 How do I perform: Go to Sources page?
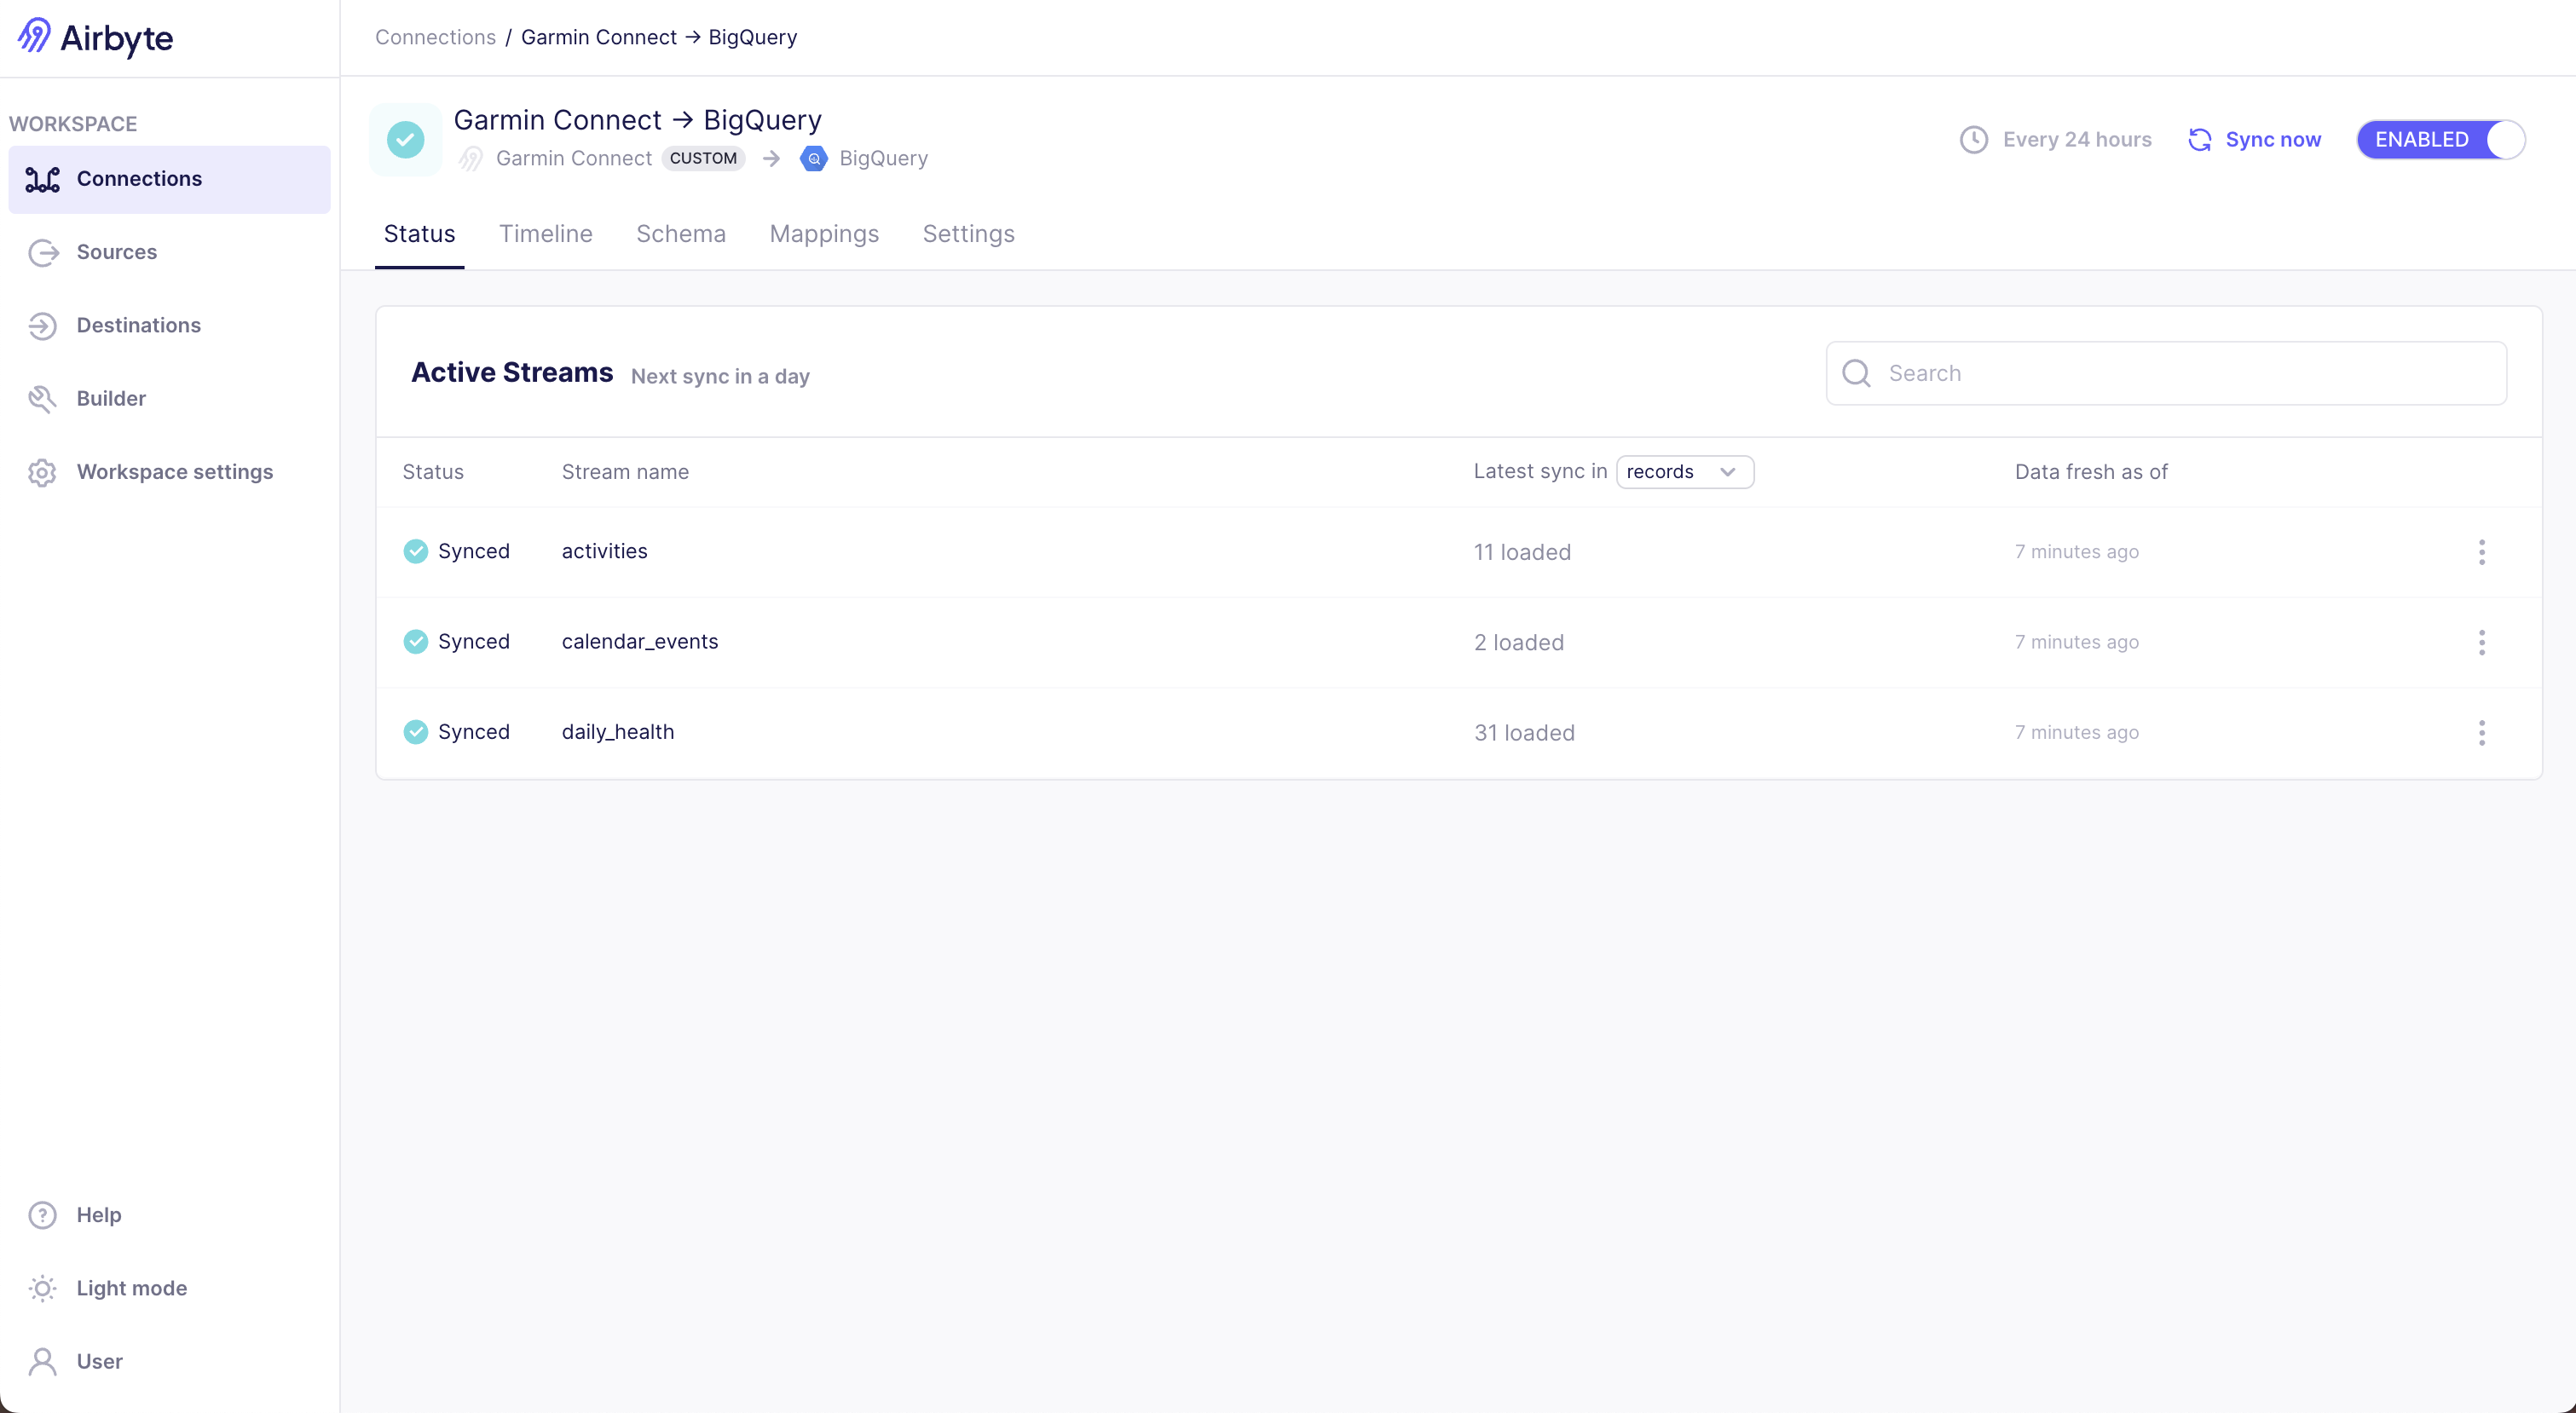169,252
